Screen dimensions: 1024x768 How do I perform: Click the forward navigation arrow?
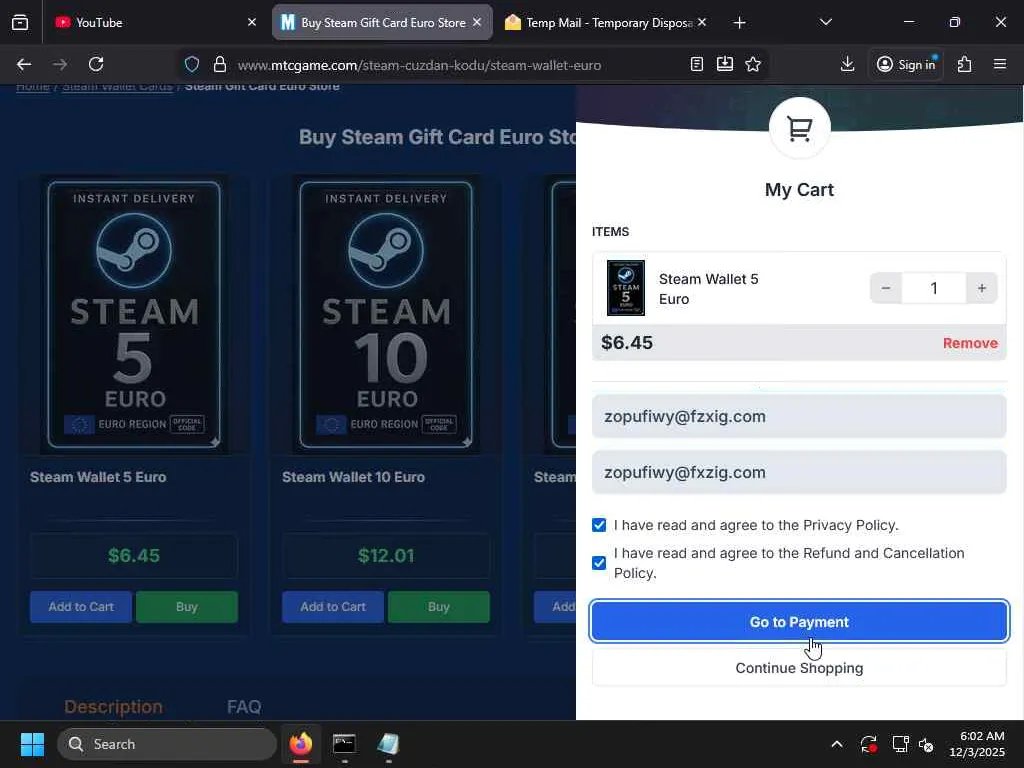click(59, 64)
